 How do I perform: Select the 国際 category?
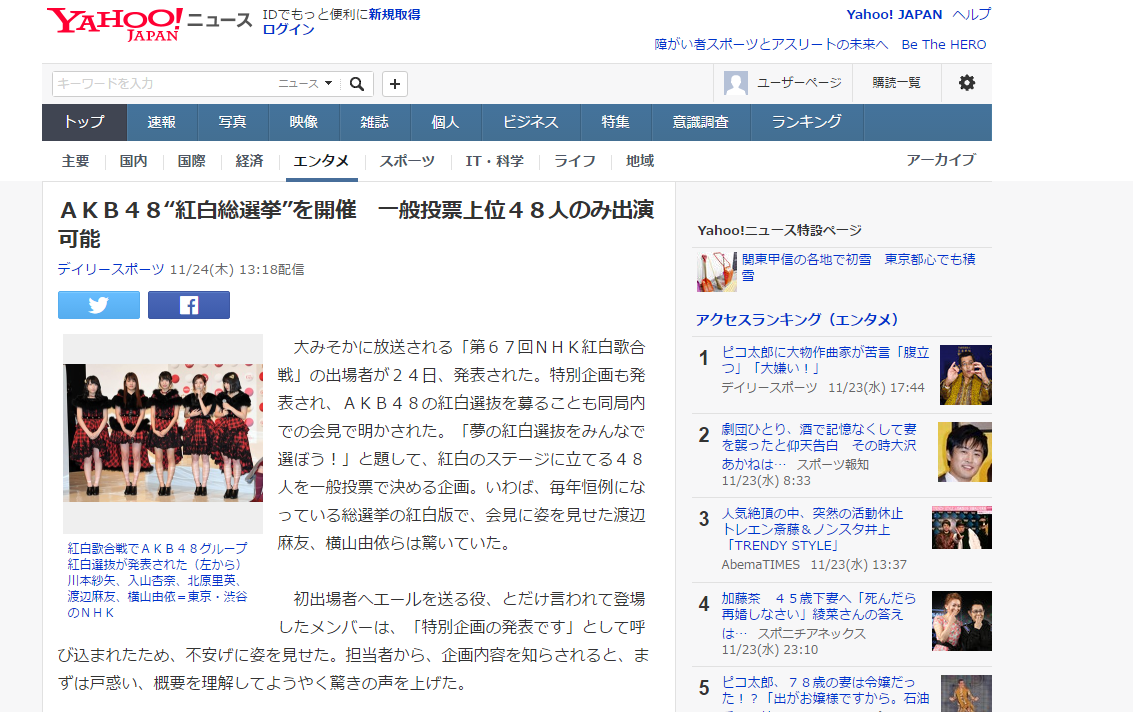(x=191, y=161)
